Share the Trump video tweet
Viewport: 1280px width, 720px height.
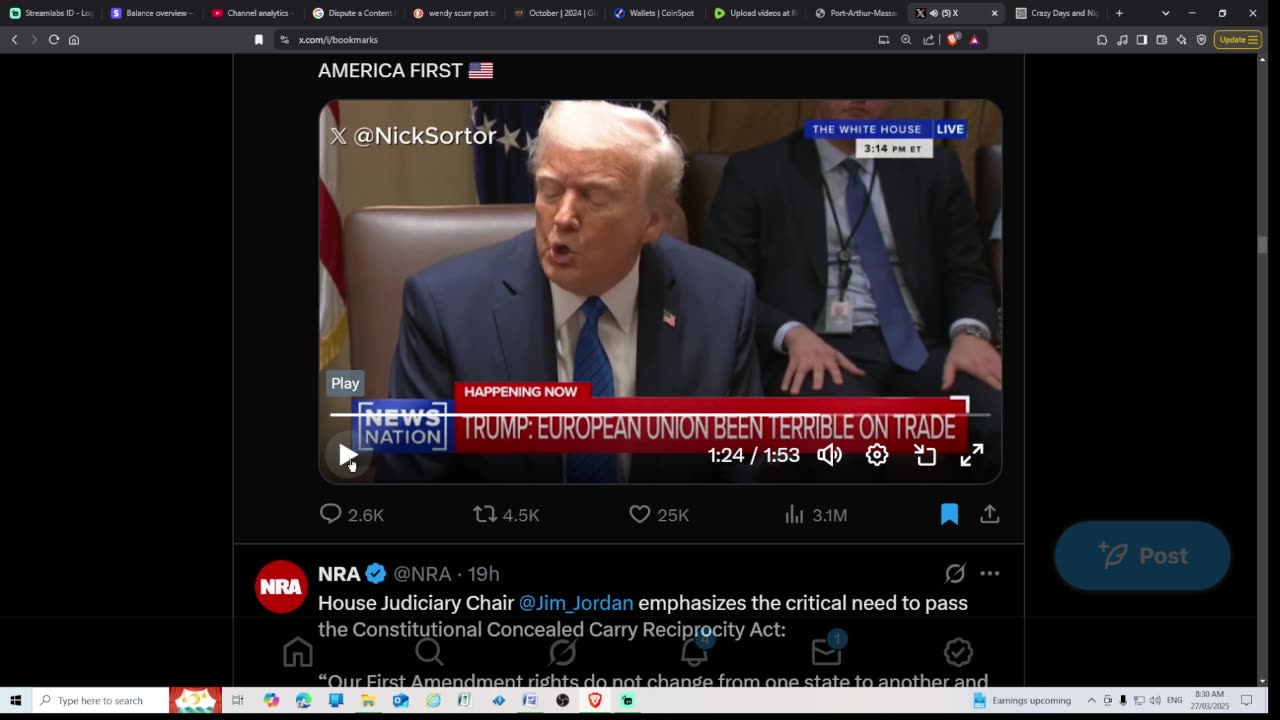click(x=989, y=514)
